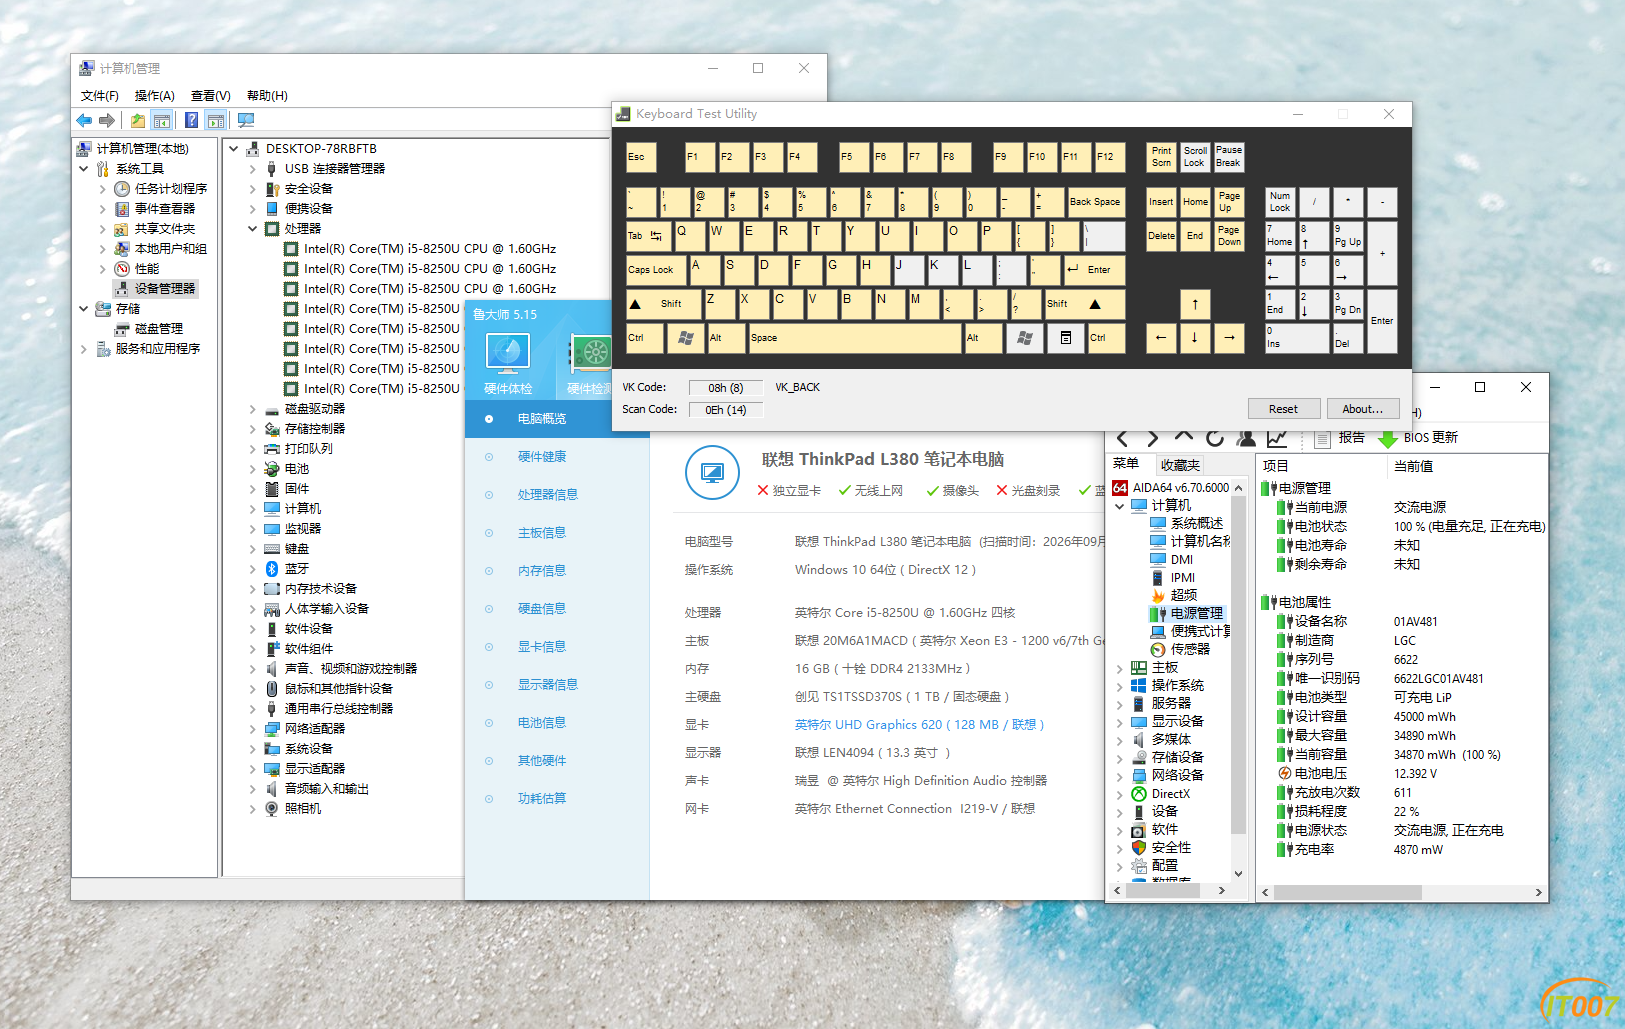Collapse 系统工具 in Computer Management tree

pyautogui.click(x=84, y=169)
